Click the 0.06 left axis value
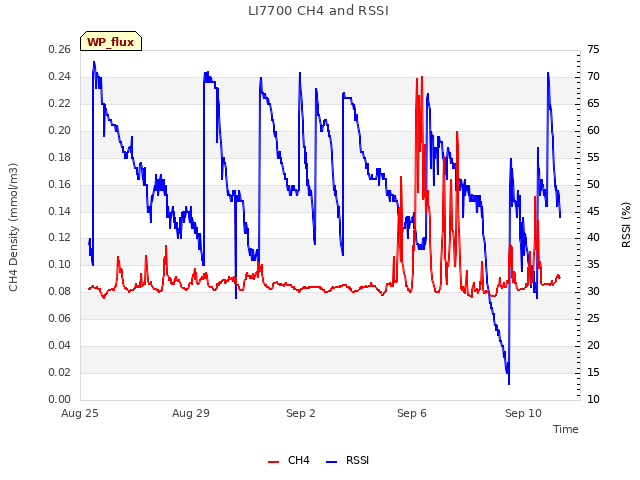This screenshot has height=480, width=640. point(60,318)
